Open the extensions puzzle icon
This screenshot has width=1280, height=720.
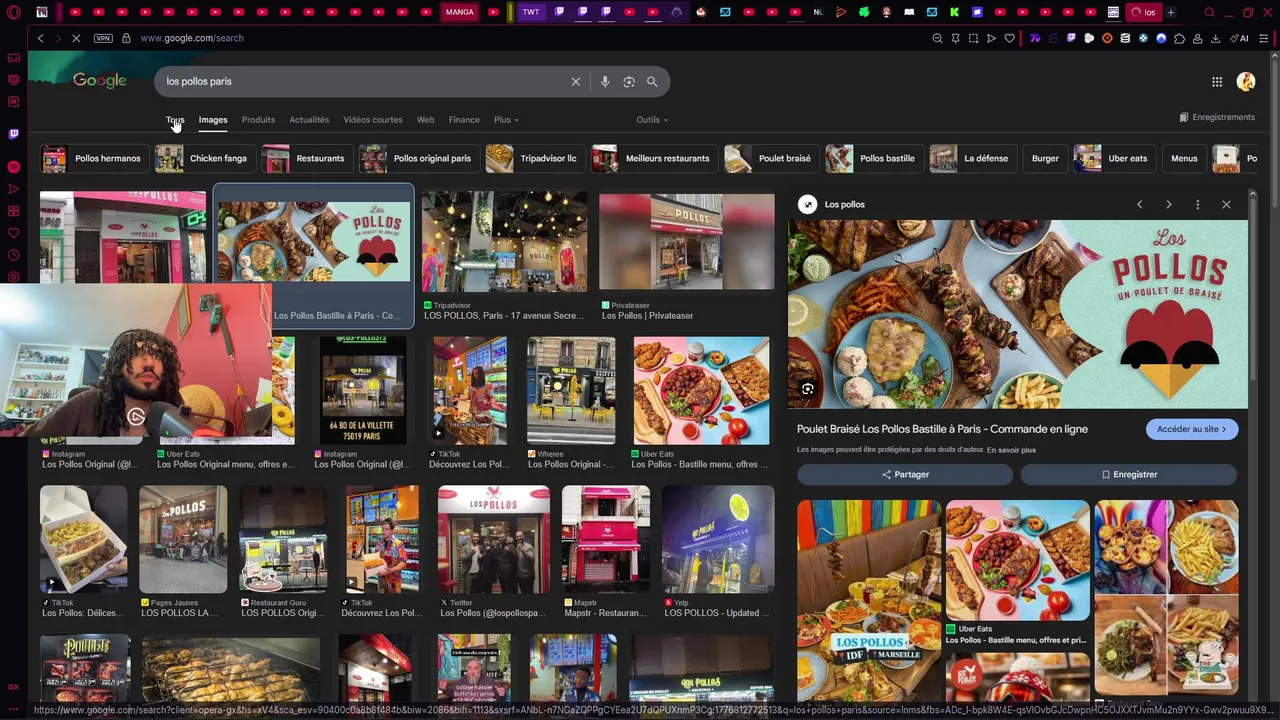click(x=1179, y=39)
